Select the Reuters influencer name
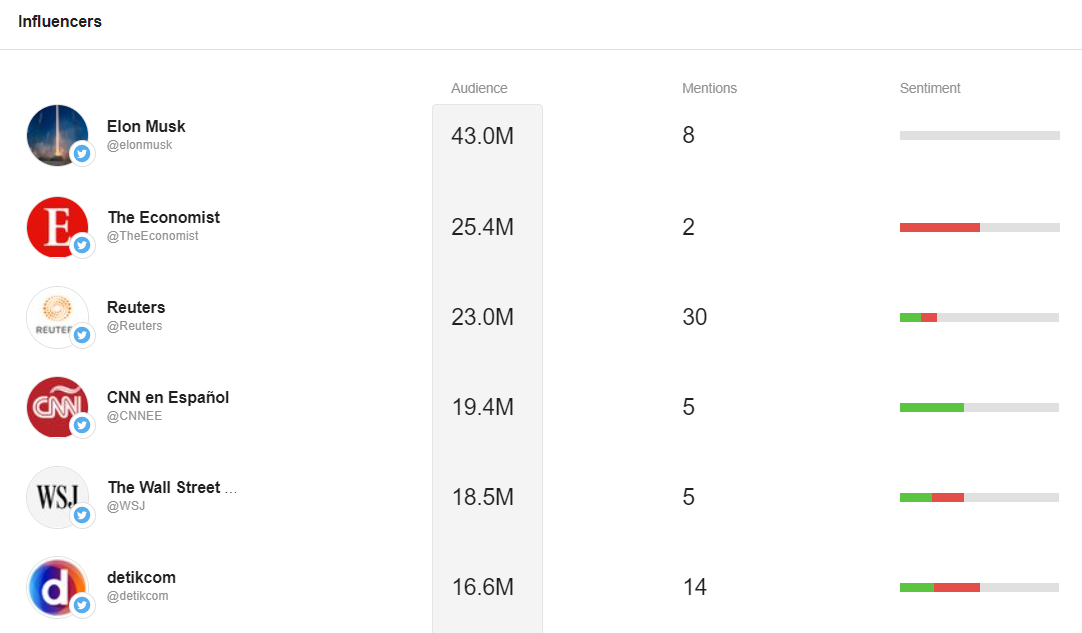 point(136,307)
